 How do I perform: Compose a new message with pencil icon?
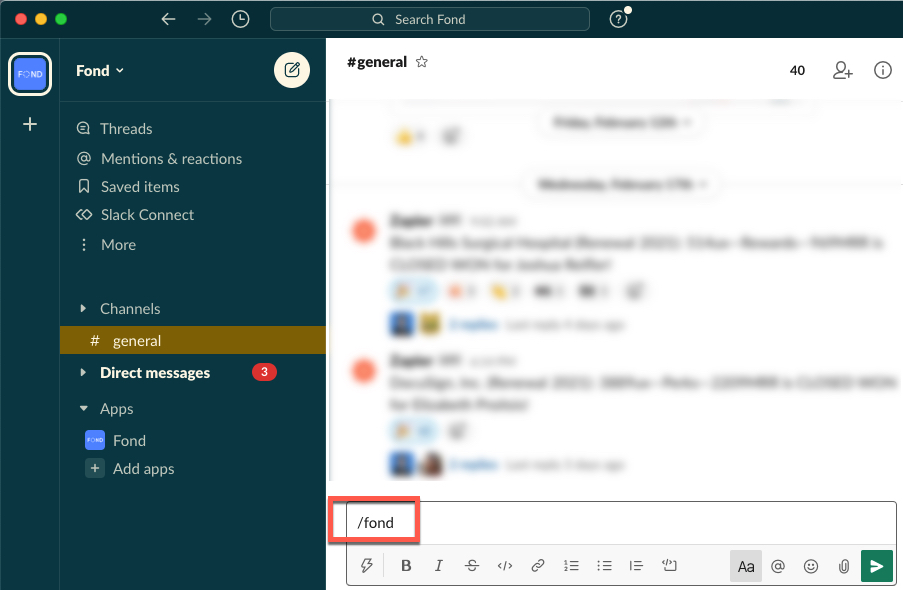[292, 70]
